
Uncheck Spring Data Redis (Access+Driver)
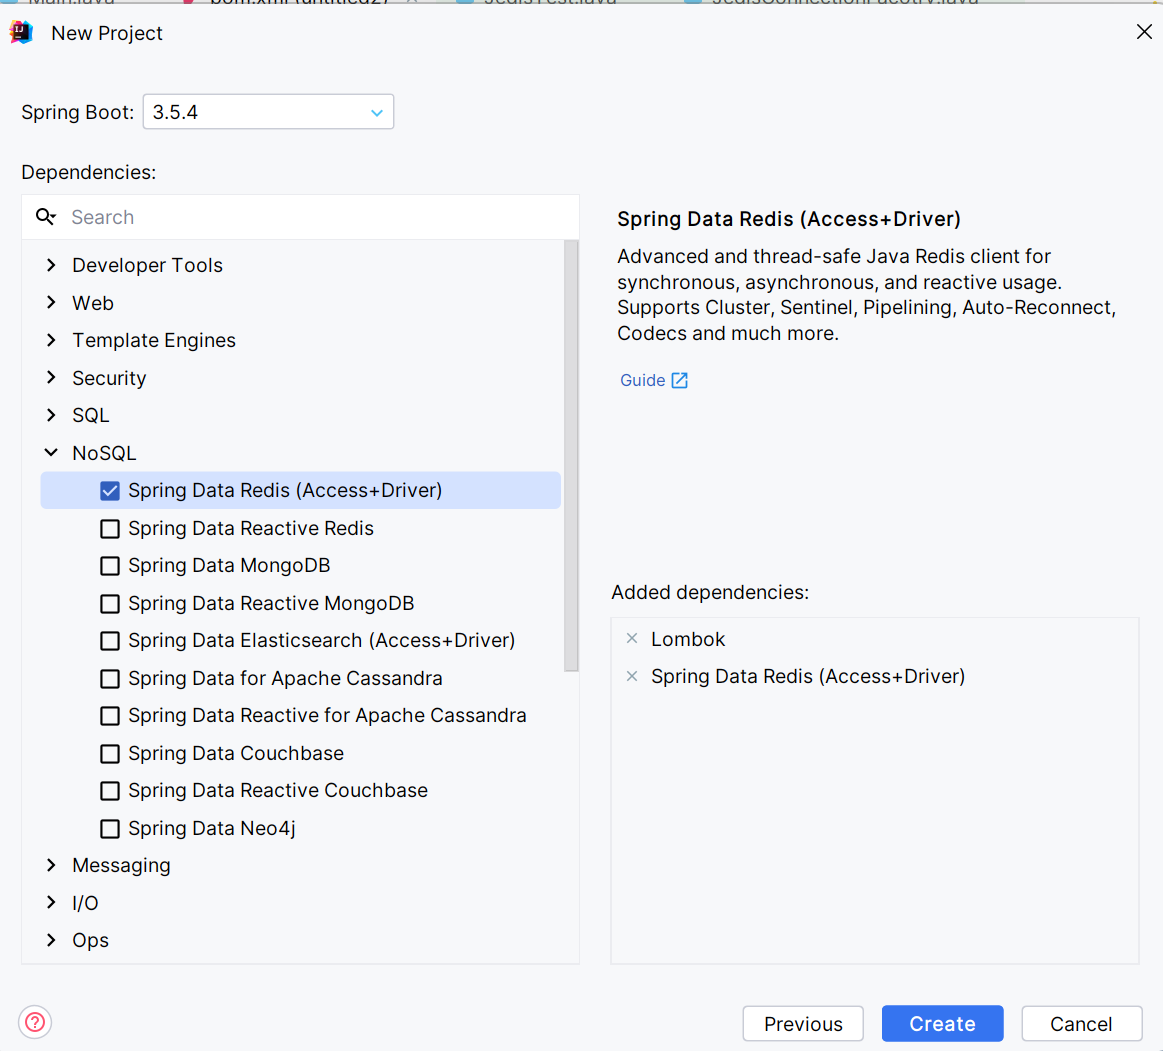point(110,491)
